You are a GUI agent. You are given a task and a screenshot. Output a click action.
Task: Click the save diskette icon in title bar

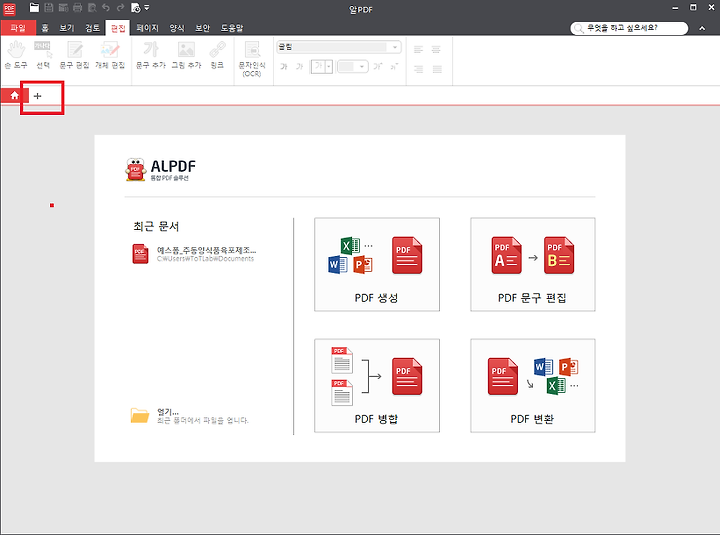coord(49,7)
